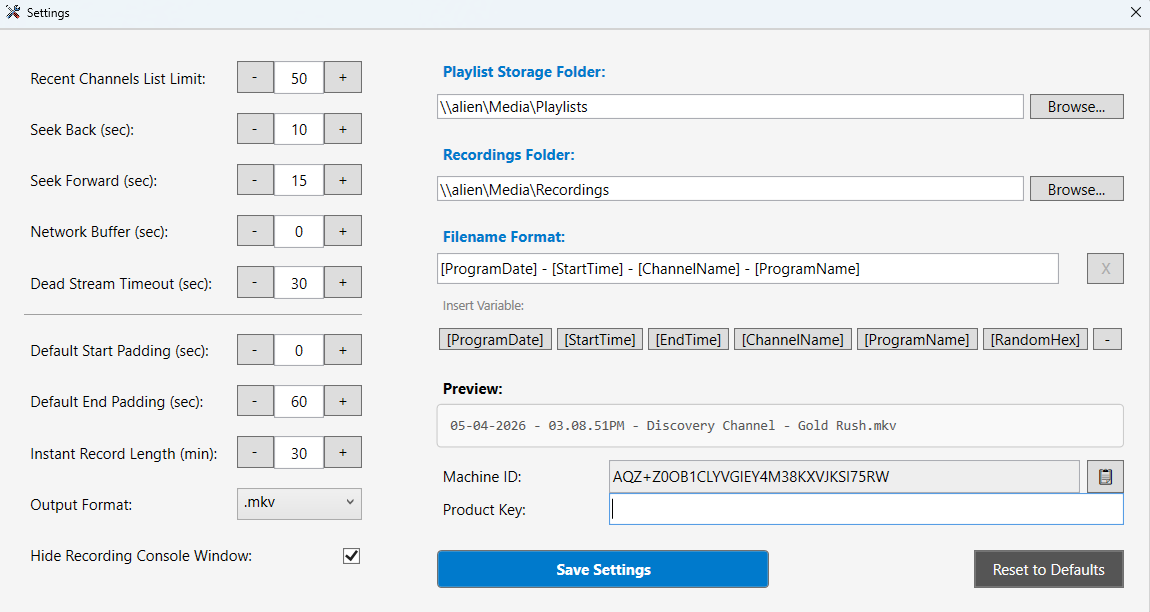1150x612 pixels.
Task: Click Recent Channels List Limit value 50
Action: [x=299, y=78]
